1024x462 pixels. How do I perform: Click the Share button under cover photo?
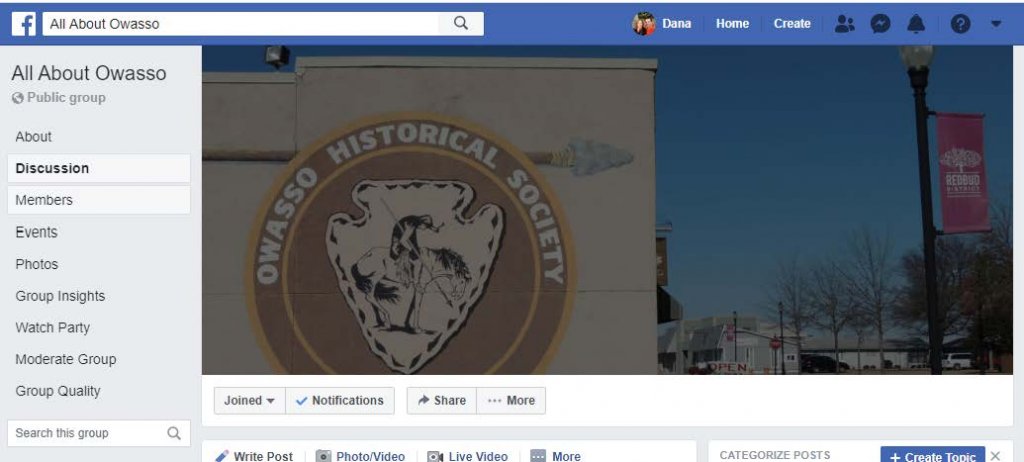click(x=441, y=401)
